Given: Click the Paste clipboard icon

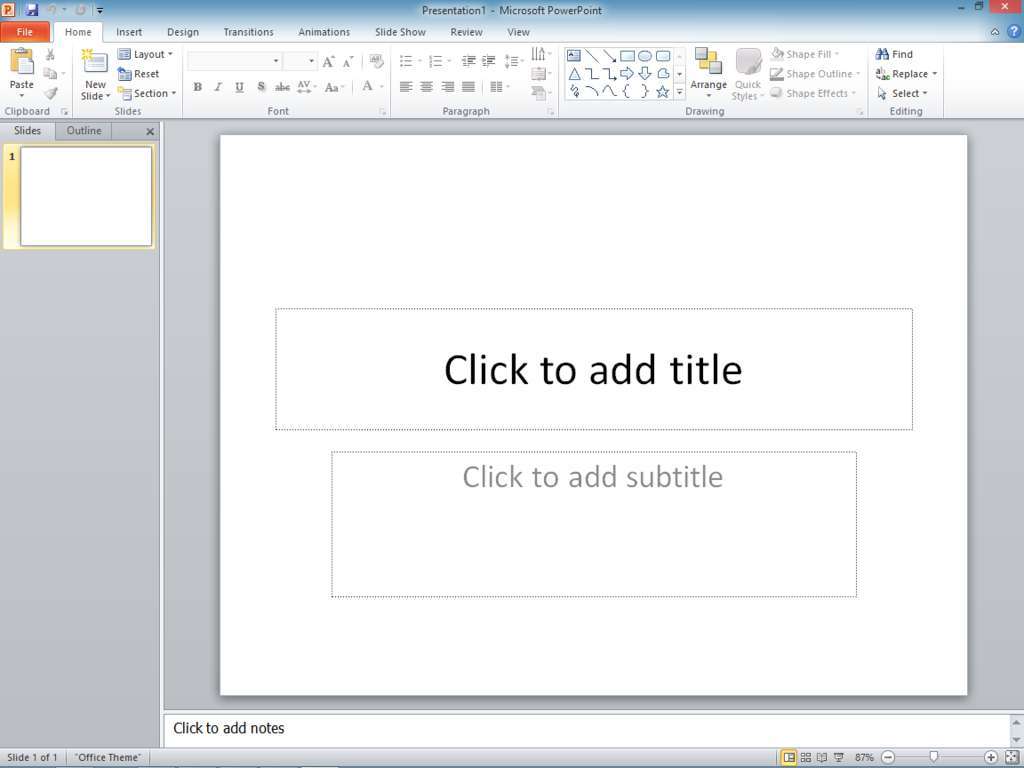Looking at the screenshot, I should 22,62.
